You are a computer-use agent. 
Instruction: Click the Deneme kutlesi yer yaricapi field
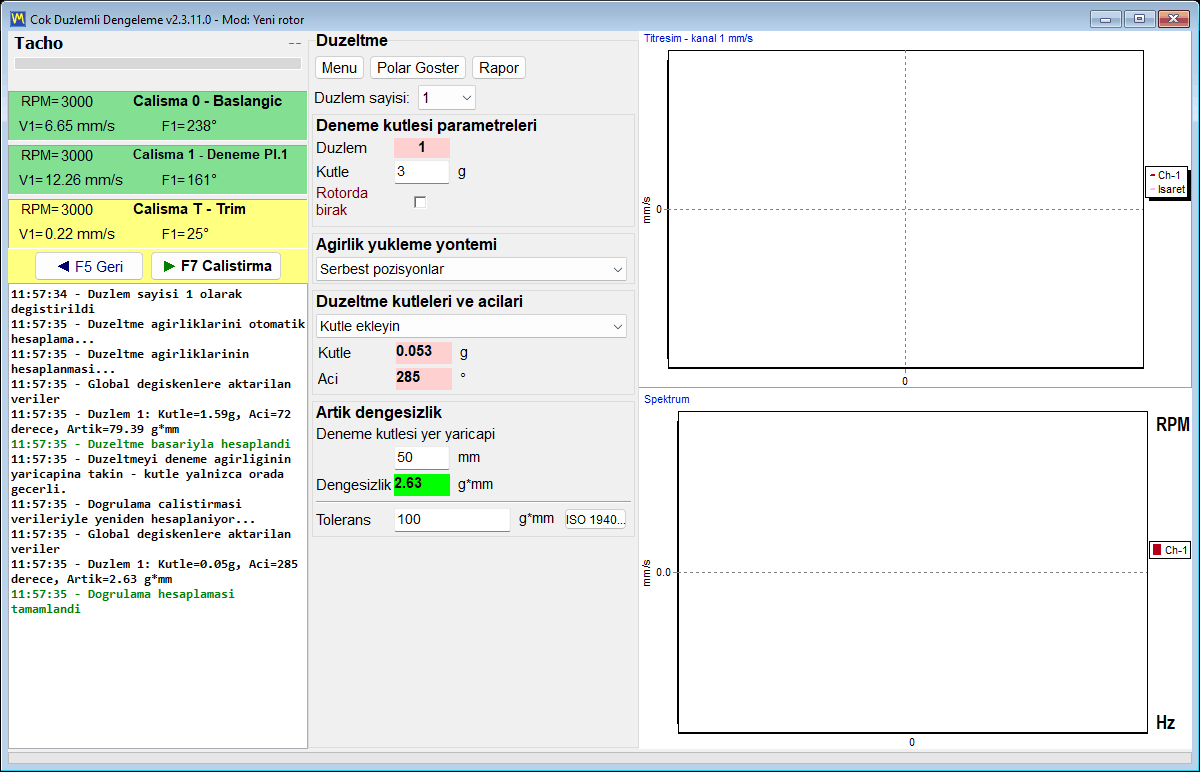(422, 457)
